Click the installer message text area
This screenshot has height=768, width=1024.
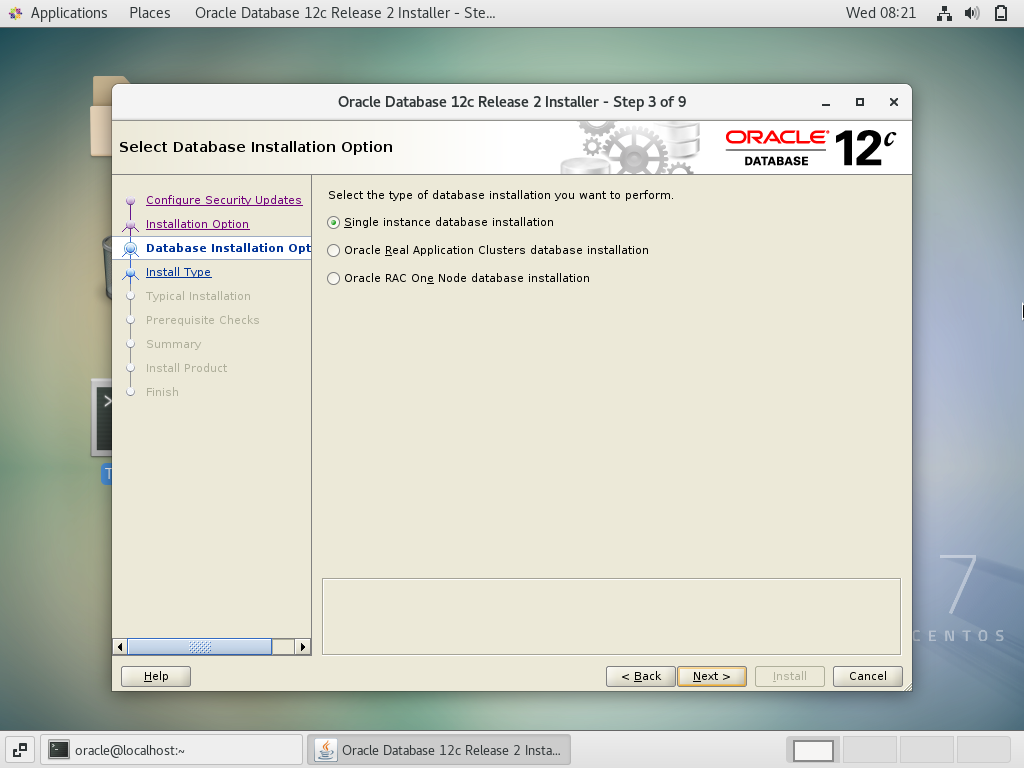tap(611, 616)
